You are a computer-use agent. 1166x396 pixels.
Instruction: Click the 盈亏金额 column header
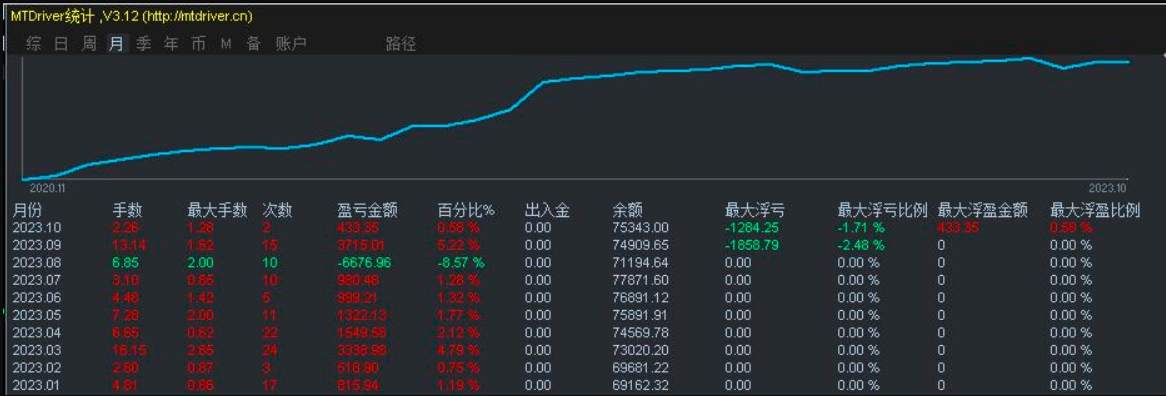367,210
